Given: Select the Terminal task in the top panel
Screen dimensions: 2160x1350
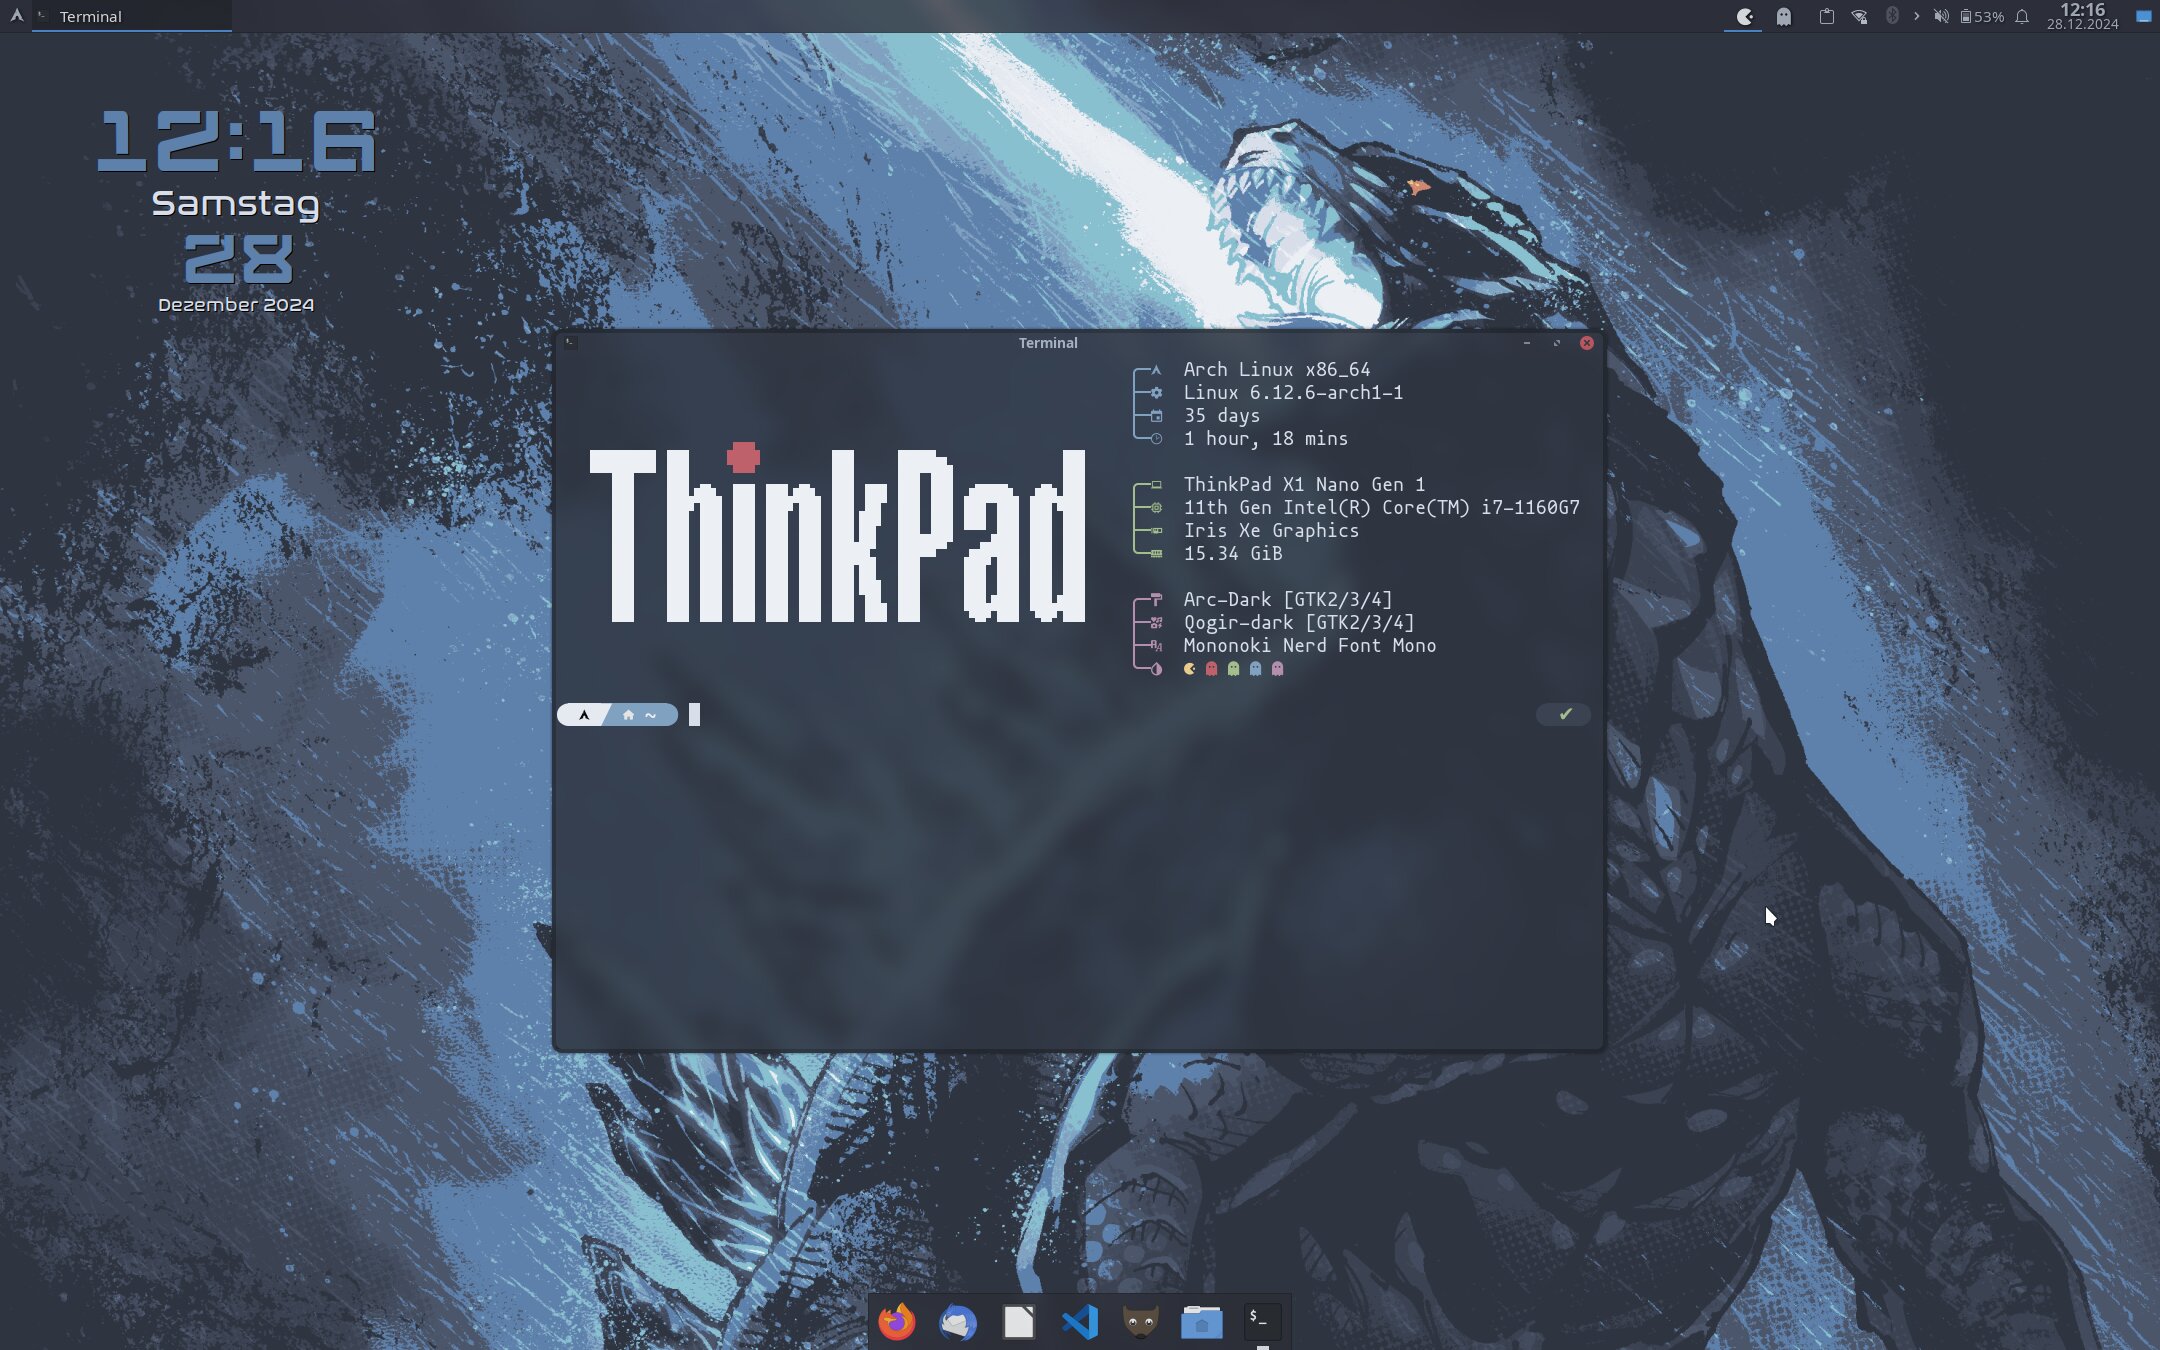Looking at the screenshot, I should pyautogui.click(x=131, y=16).
